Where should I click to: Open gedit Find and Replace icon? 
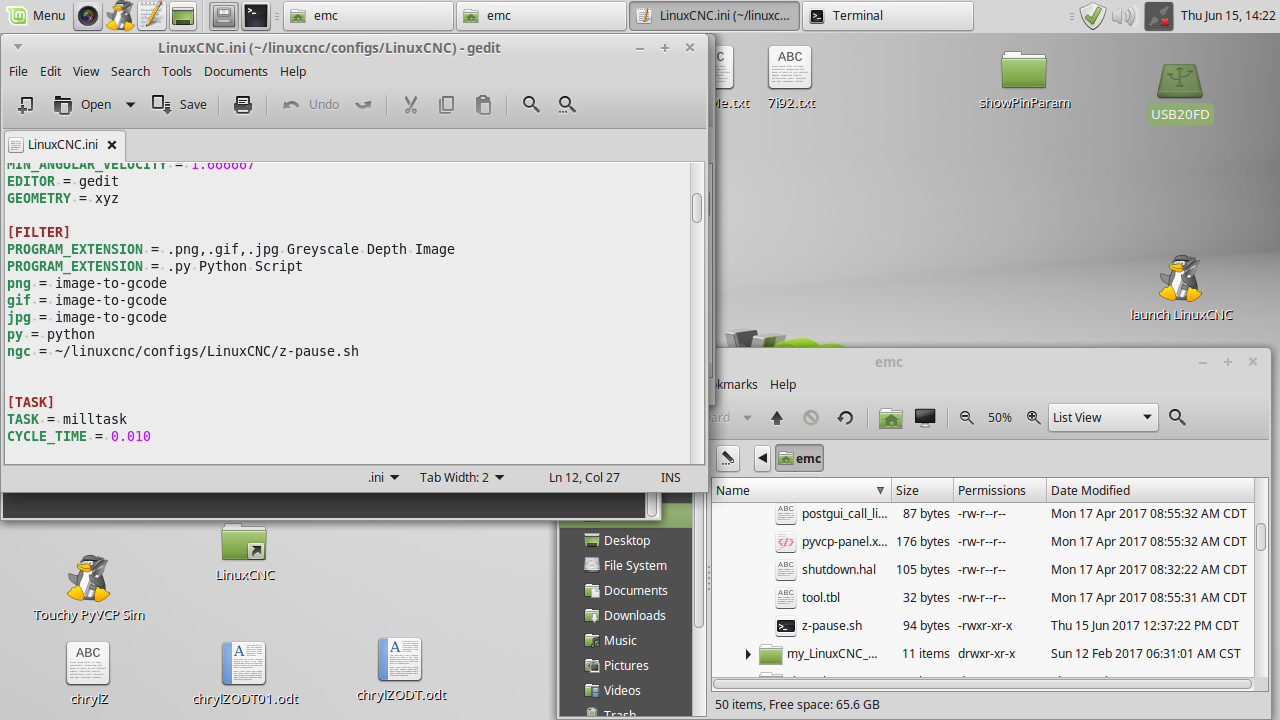567,104
